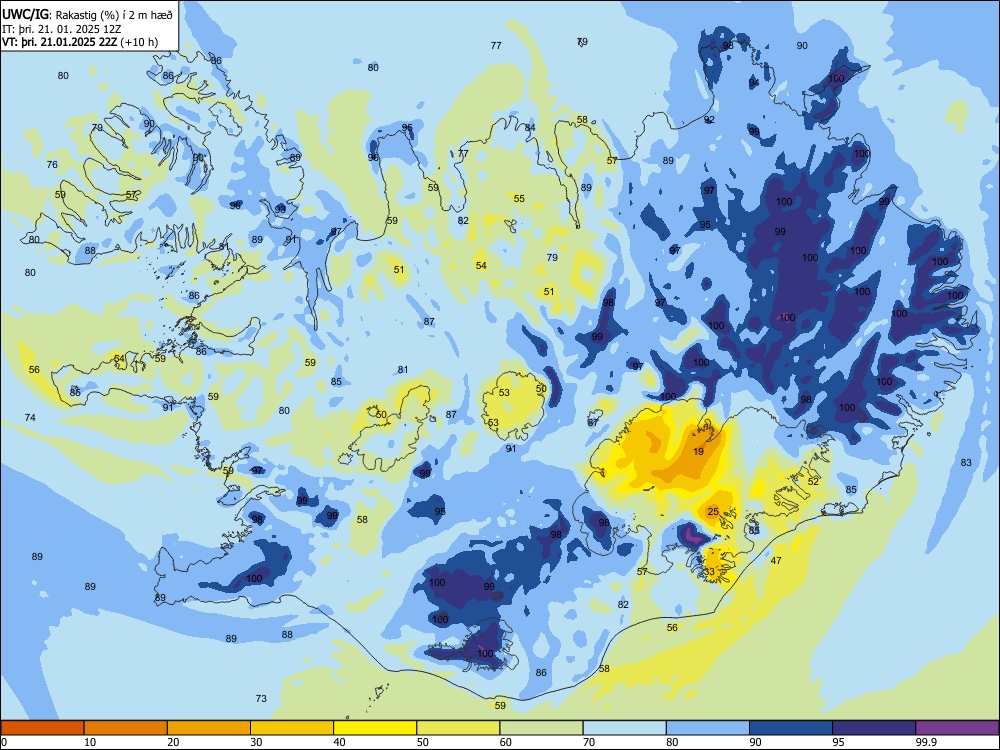The image size is (1000, 750).
Task: Select the legend tick label 20
Action: coord(173,742)
